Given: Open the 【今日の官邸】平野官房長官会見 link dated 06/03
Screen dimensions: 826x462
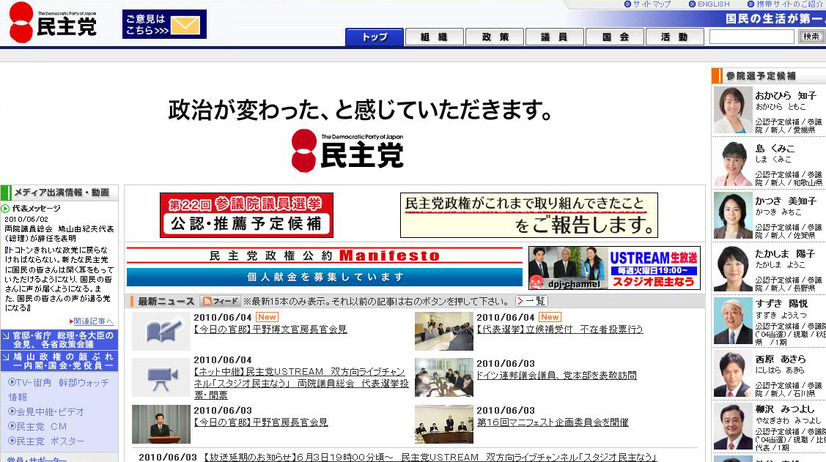Looking at the screenshot, I should pos(261,422).
